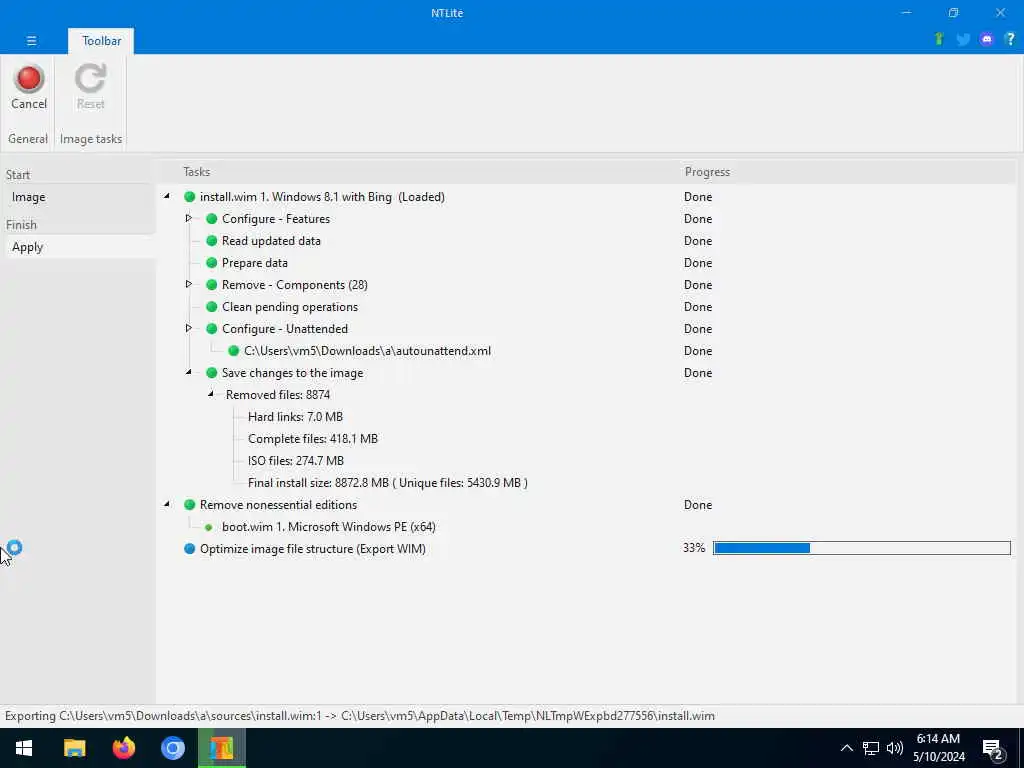1024x768 pixels.
Task: Collapse install.wim Windows 8.1 tree node
Action: click(167, 196)
